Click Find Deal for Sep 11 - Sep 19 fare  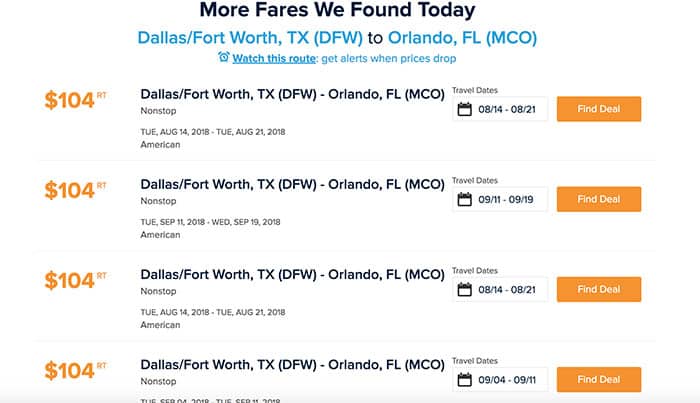click(x=599, y=199)
